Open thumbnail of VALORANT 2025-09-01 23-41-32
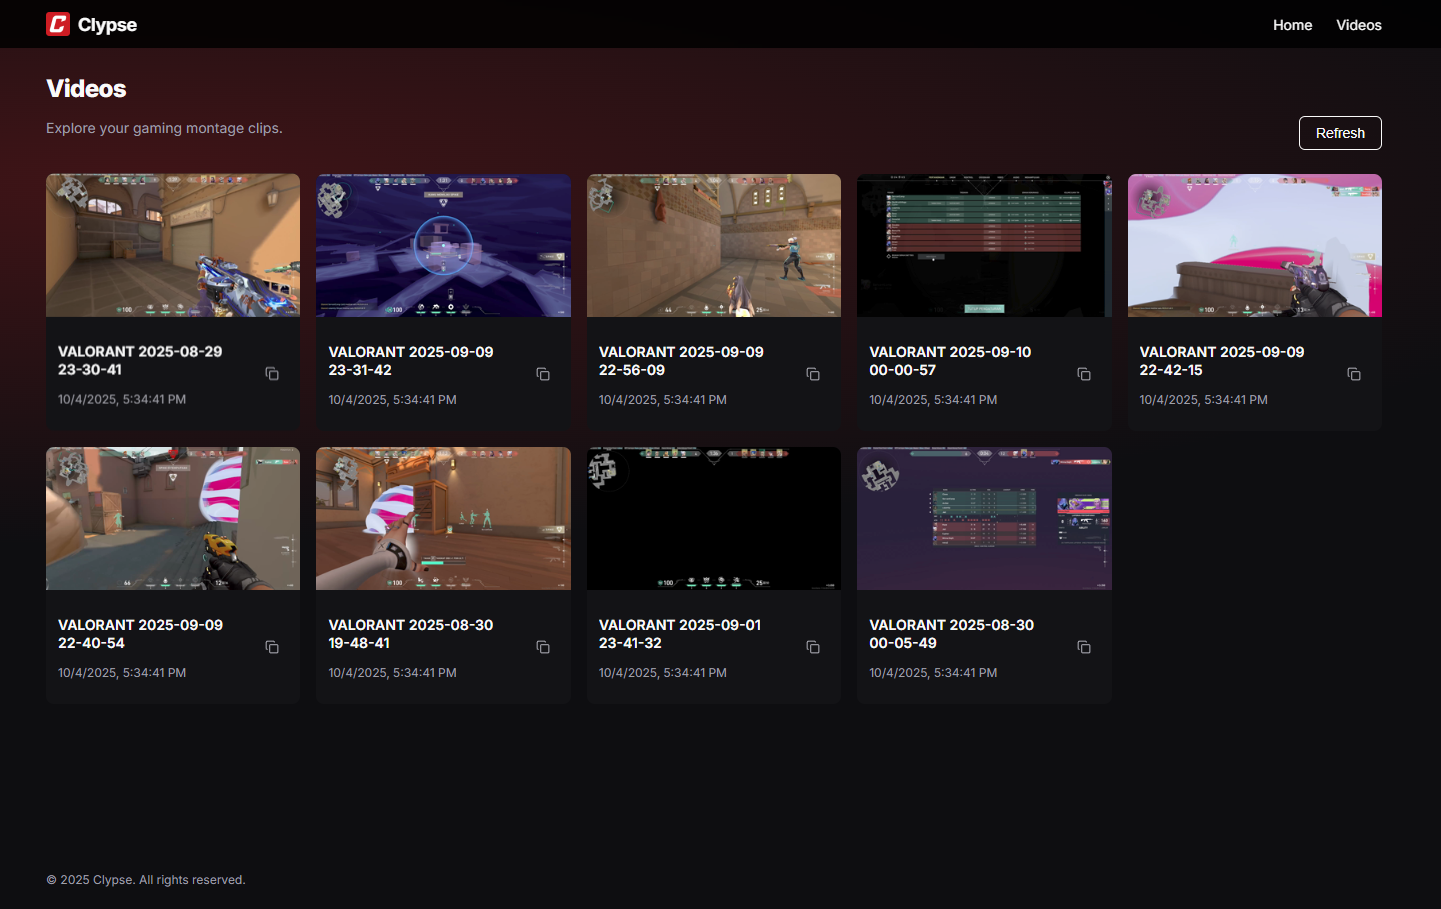The width and height of the screenshot is (1441, 909). 714,518
